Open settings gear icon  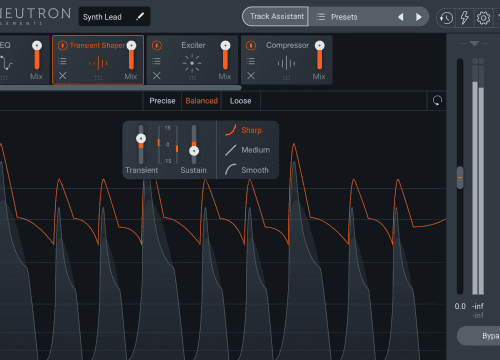coord(483,18)
